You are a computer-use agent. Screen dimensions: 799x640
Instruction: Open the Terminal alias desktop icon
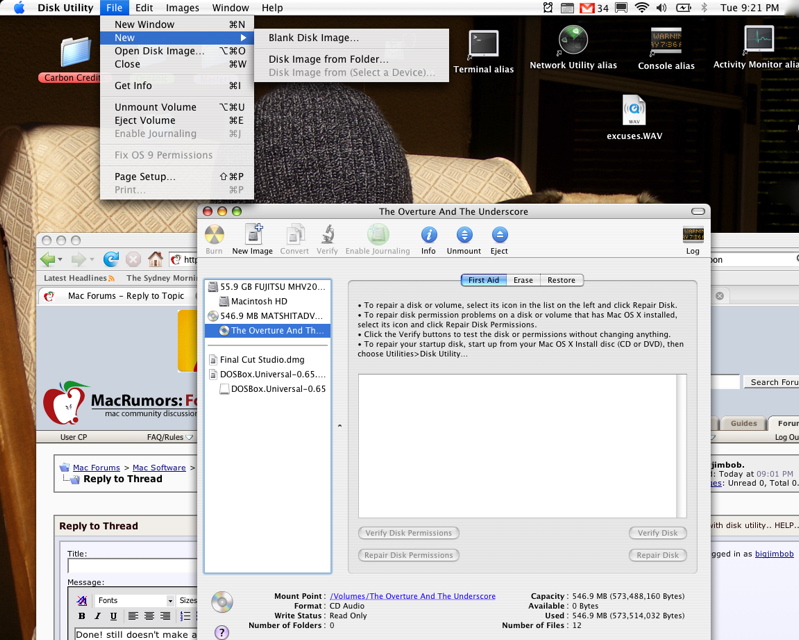point(483,44)
